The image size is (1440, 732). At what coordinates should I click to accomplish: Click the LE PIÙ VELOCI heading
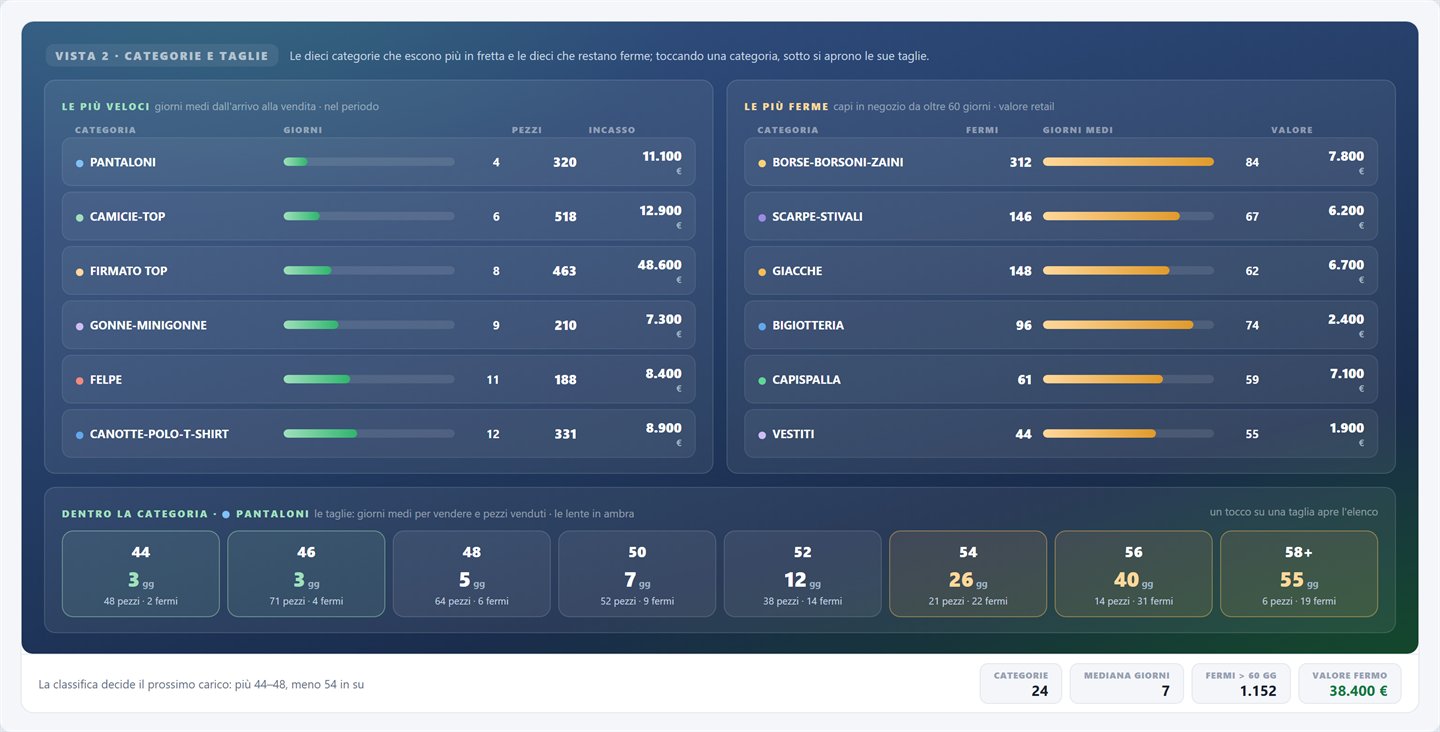106,106
